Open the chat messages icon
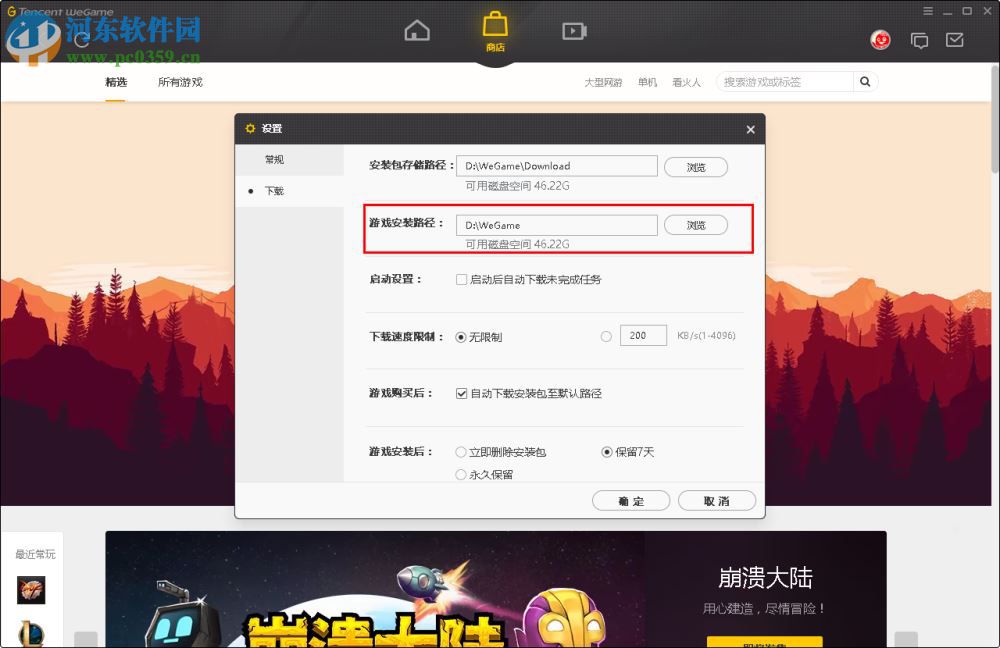Screen dimensions: 1000x648 pyautogui.click(x=919, y=40)
